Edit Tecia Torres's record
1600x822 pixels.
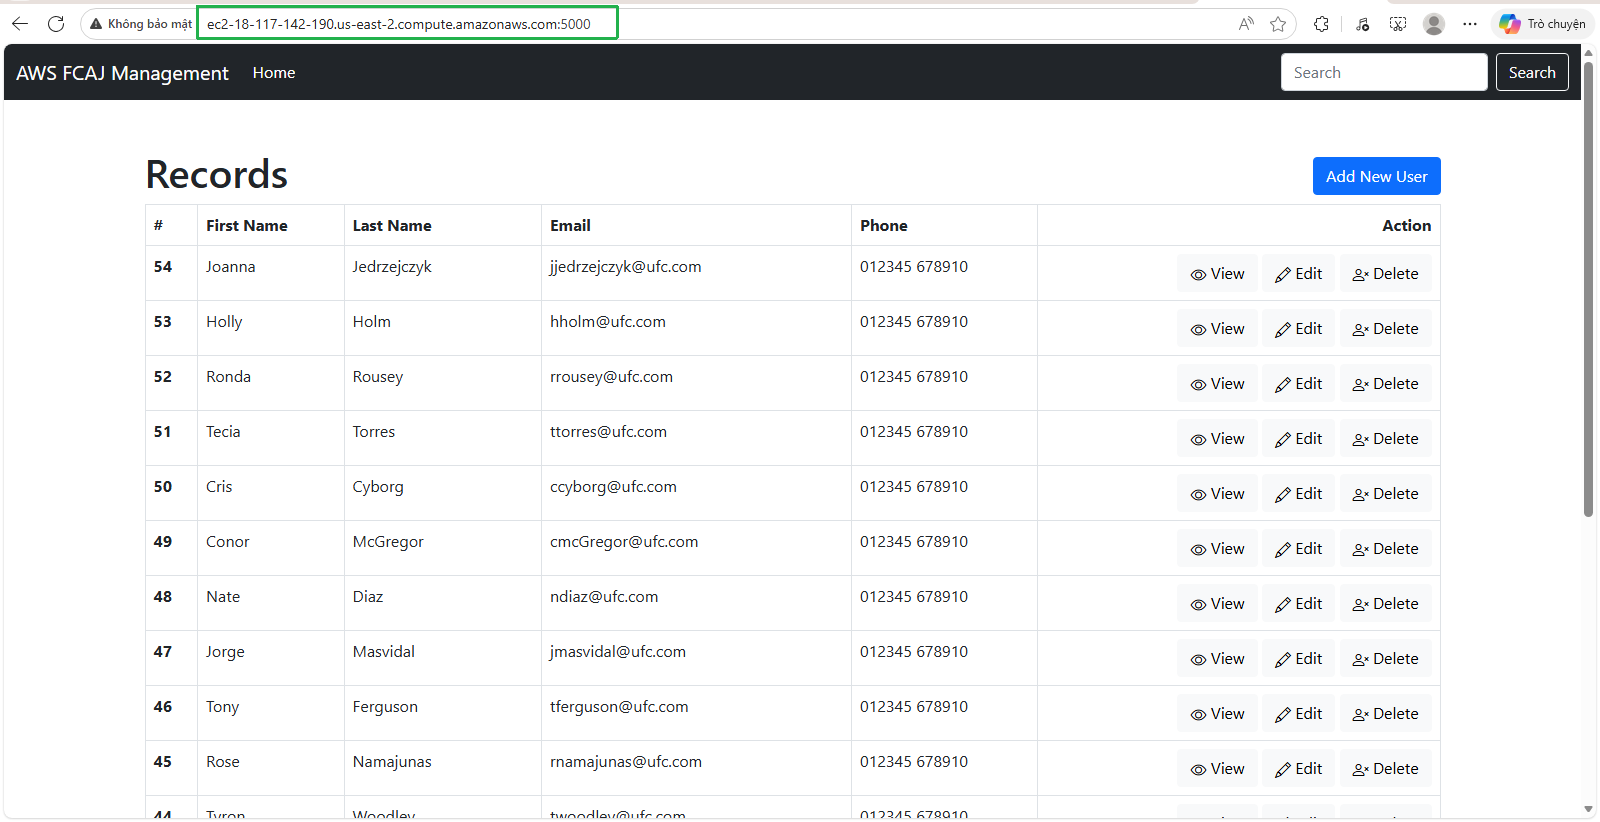click(x=1298, y=439)
